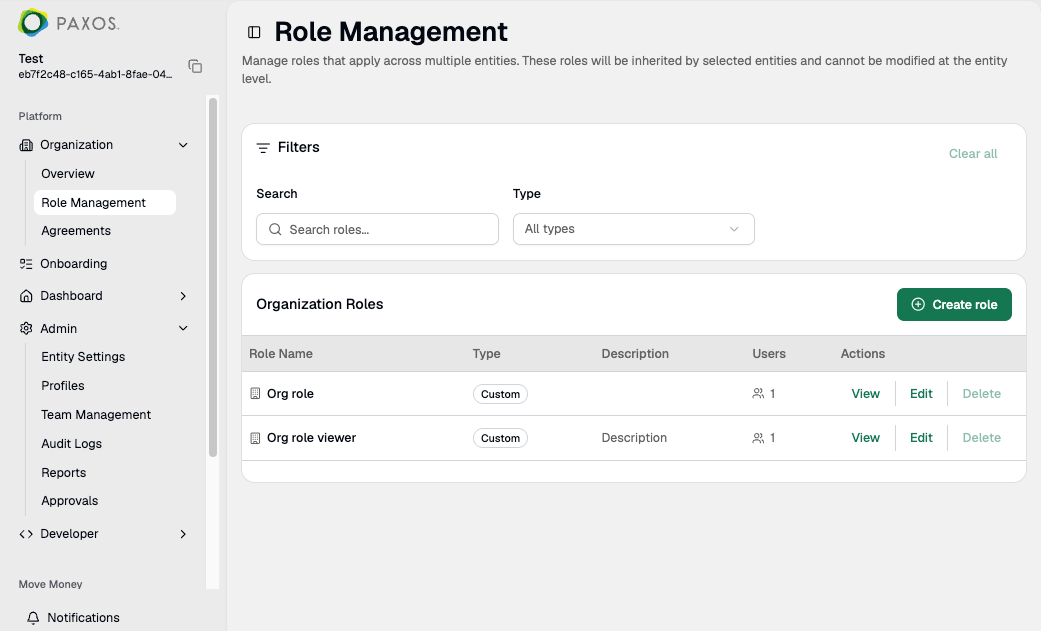Edit the Org role viewer

921,438
